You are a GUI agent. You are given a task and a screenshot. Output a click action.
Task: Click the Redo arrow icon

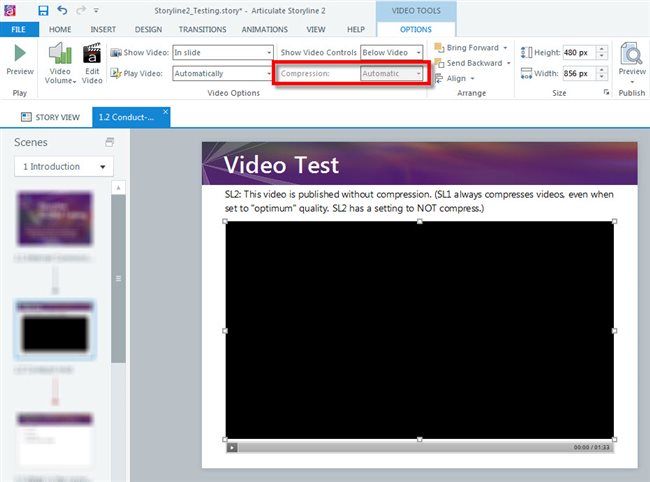coord(81,9)
